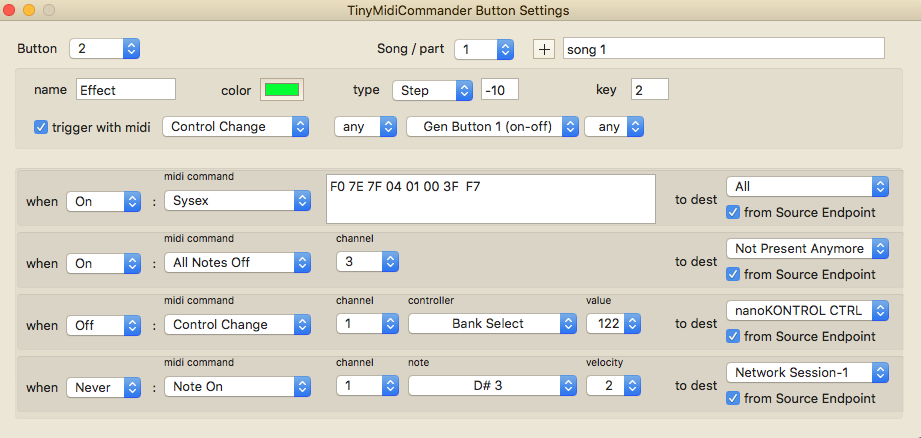Untick from Source Endpoint under nanoKONTROL CTRL

[x=733, y=336]
